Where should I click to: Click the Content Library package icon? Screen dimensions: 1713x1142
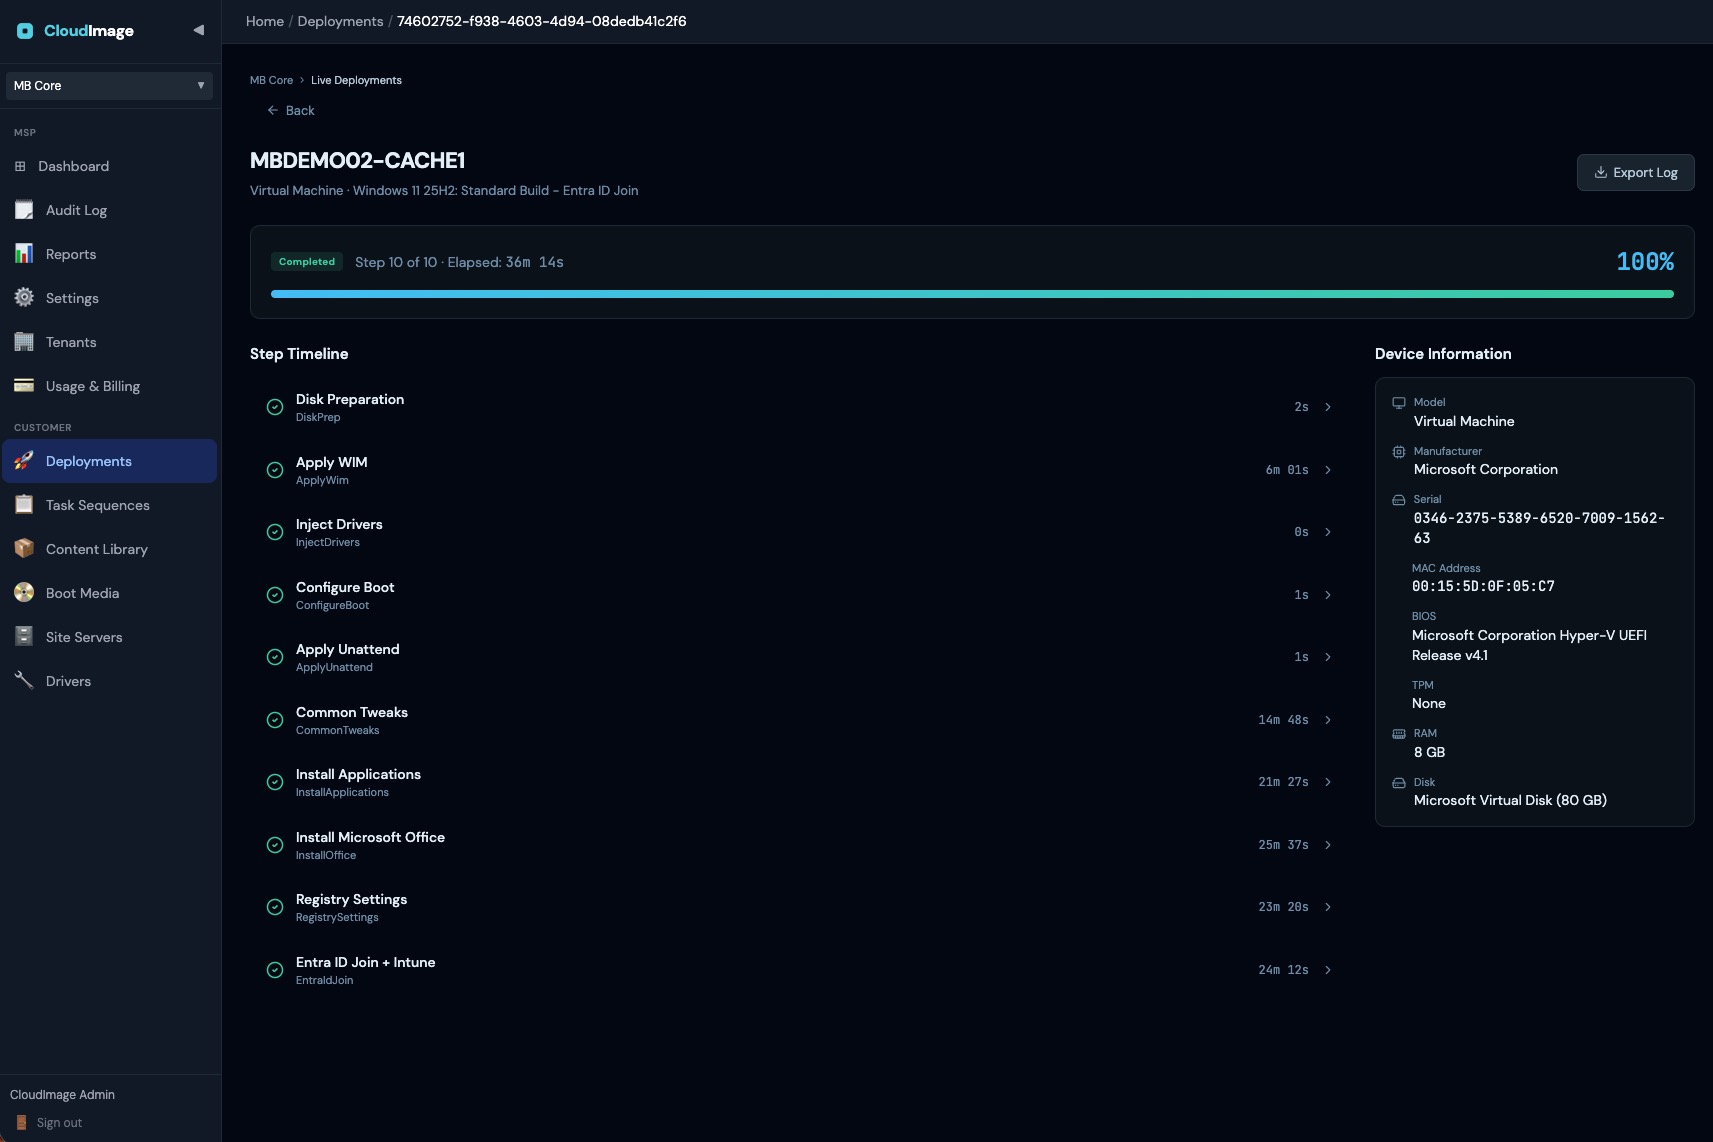click(x=24, y=549)
